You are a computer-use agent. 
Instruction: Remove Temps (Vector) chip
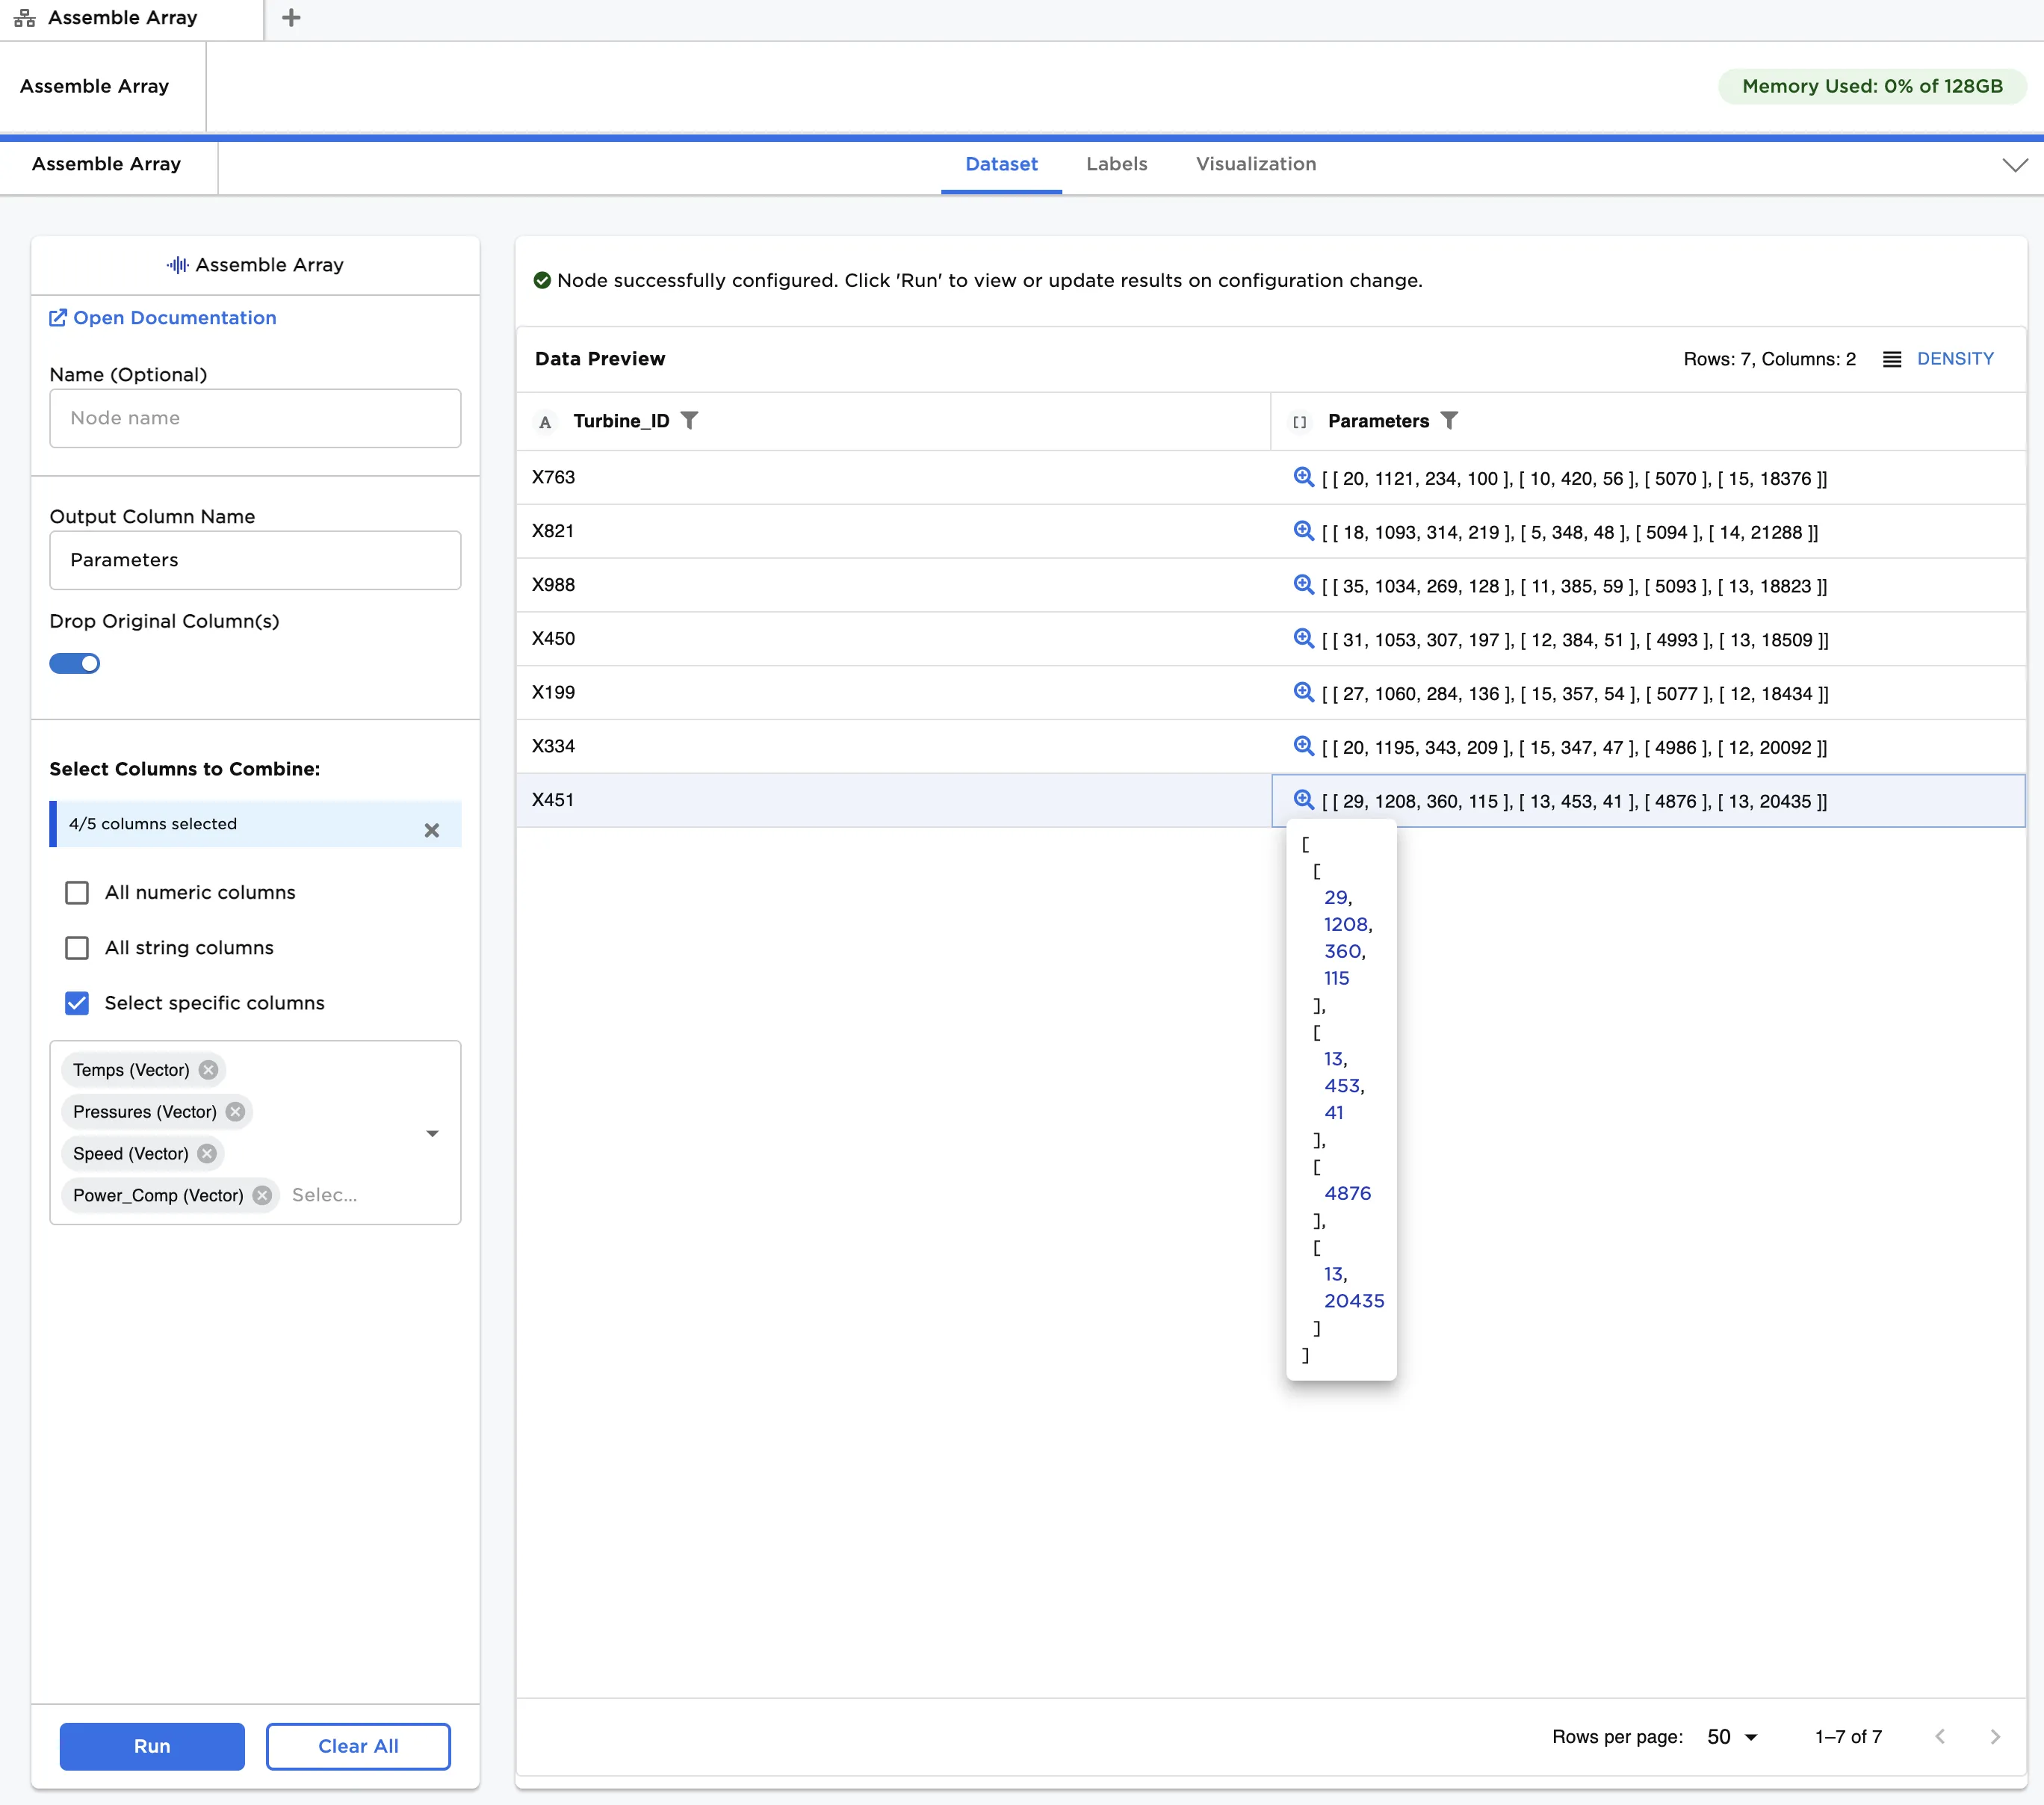[x=208, y=1070]
